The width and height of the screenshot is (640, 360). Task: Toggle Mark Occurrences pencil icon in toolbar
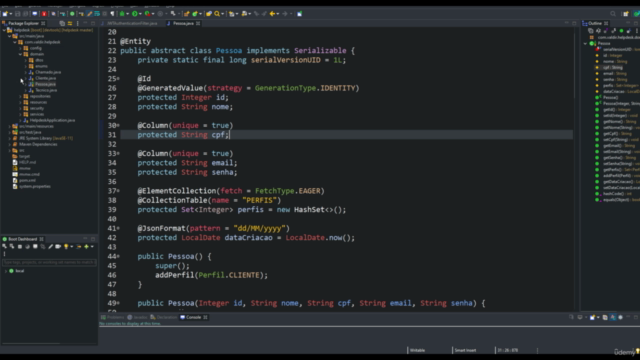click(89, 14)
